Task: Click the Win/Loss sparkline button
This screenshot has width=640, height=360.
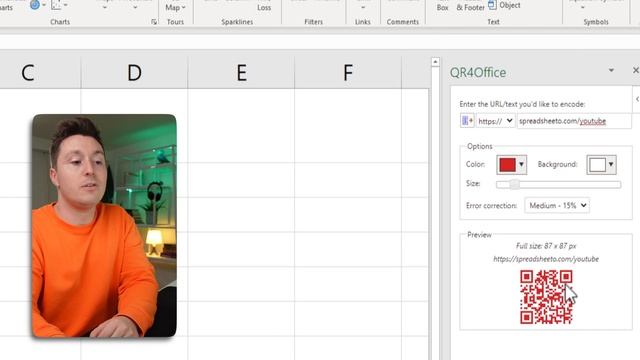Action: (x=264, y=7)
